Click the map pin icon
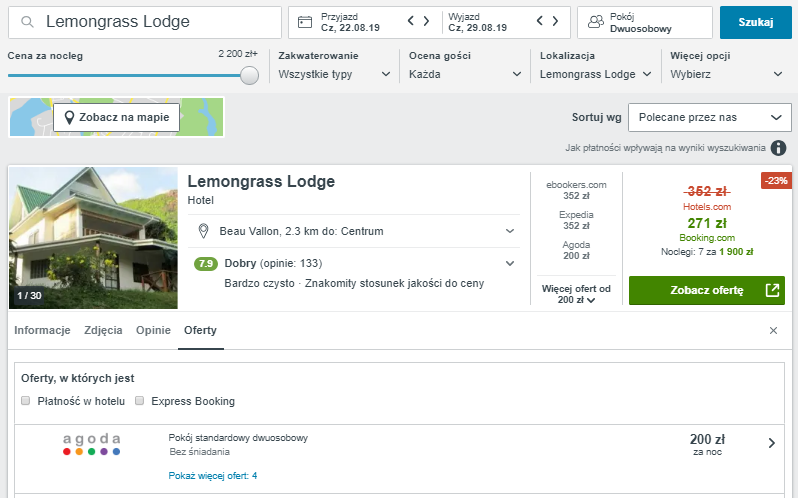The width and height of the screenshot is (798, 498). [x=70, y=118]
